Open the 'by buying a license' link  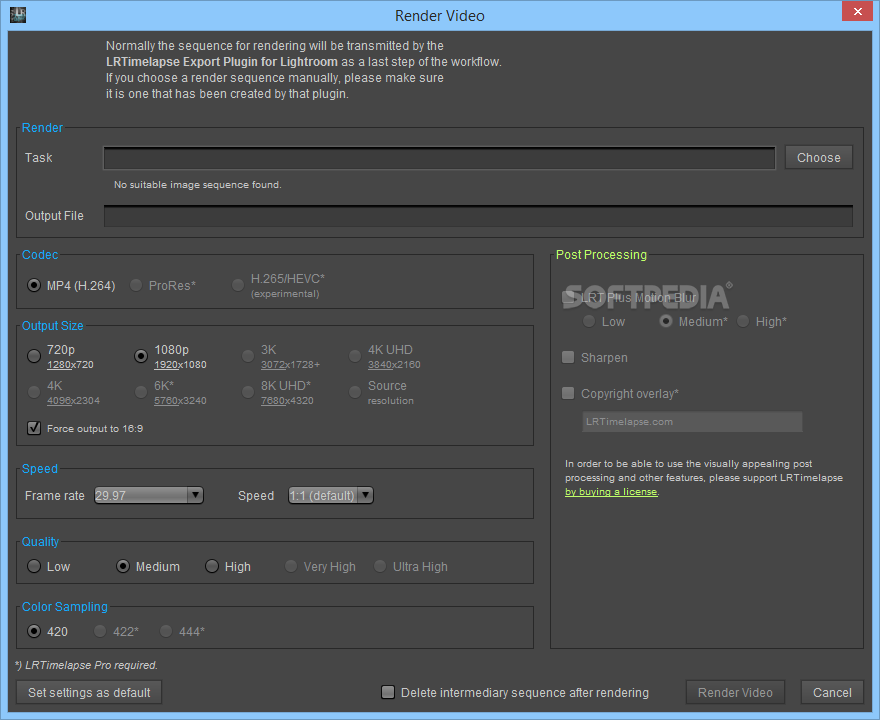(611, 492)
